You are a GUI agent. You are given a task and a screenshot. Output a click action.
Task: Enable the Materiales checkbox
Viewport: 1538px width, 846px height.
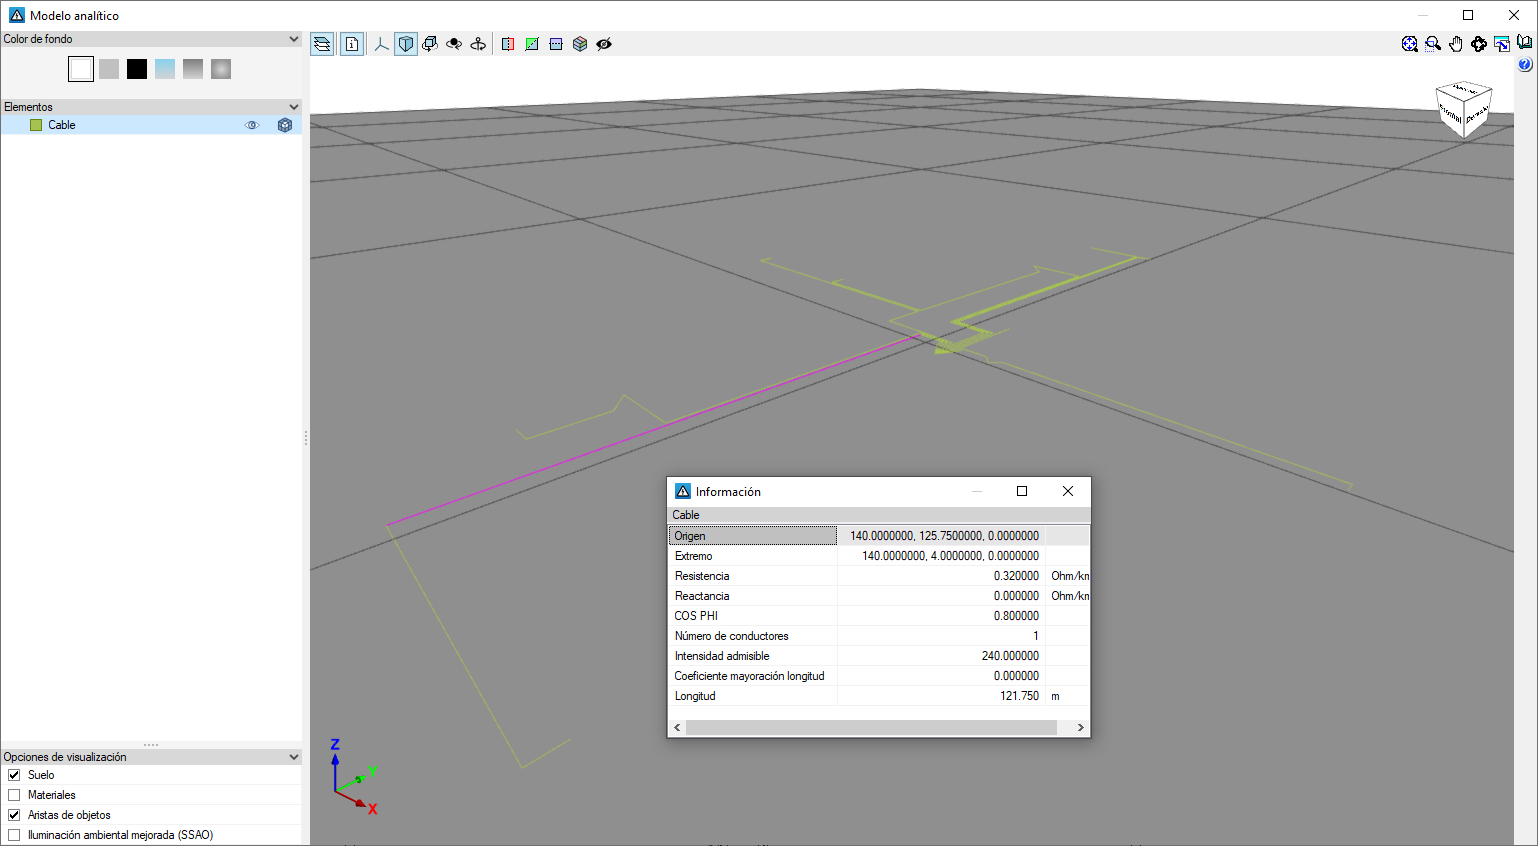pyautogui.click(x=14, y=795)
